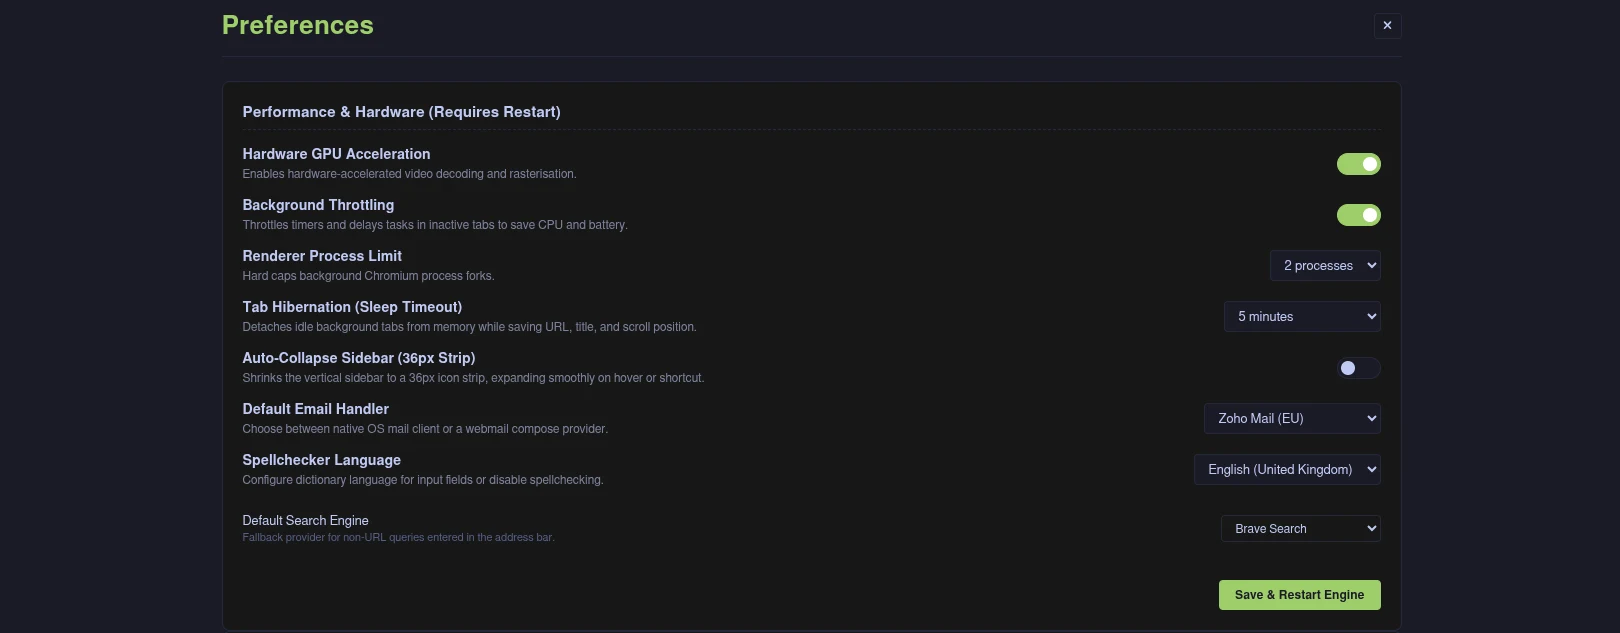Click Save & Restart Engine button
The height and width of the screenshot is (633, 1620).
(x=1299, y=595)
